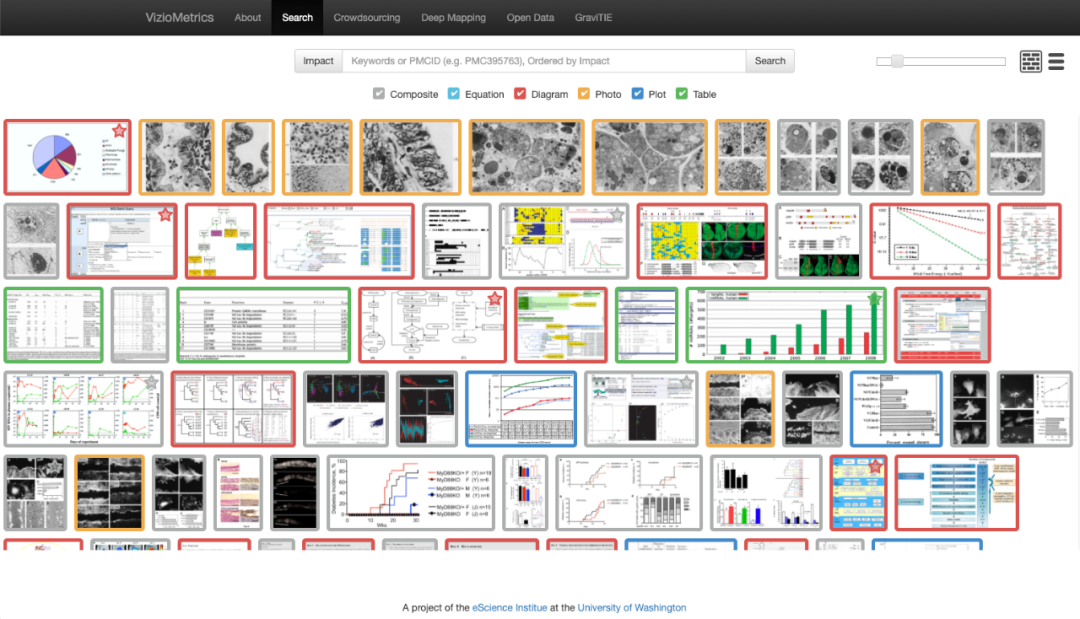This screenshot has width=1080, height=619.
Task: Disable the Diagram filter checkbox
Action: point(520,94)
